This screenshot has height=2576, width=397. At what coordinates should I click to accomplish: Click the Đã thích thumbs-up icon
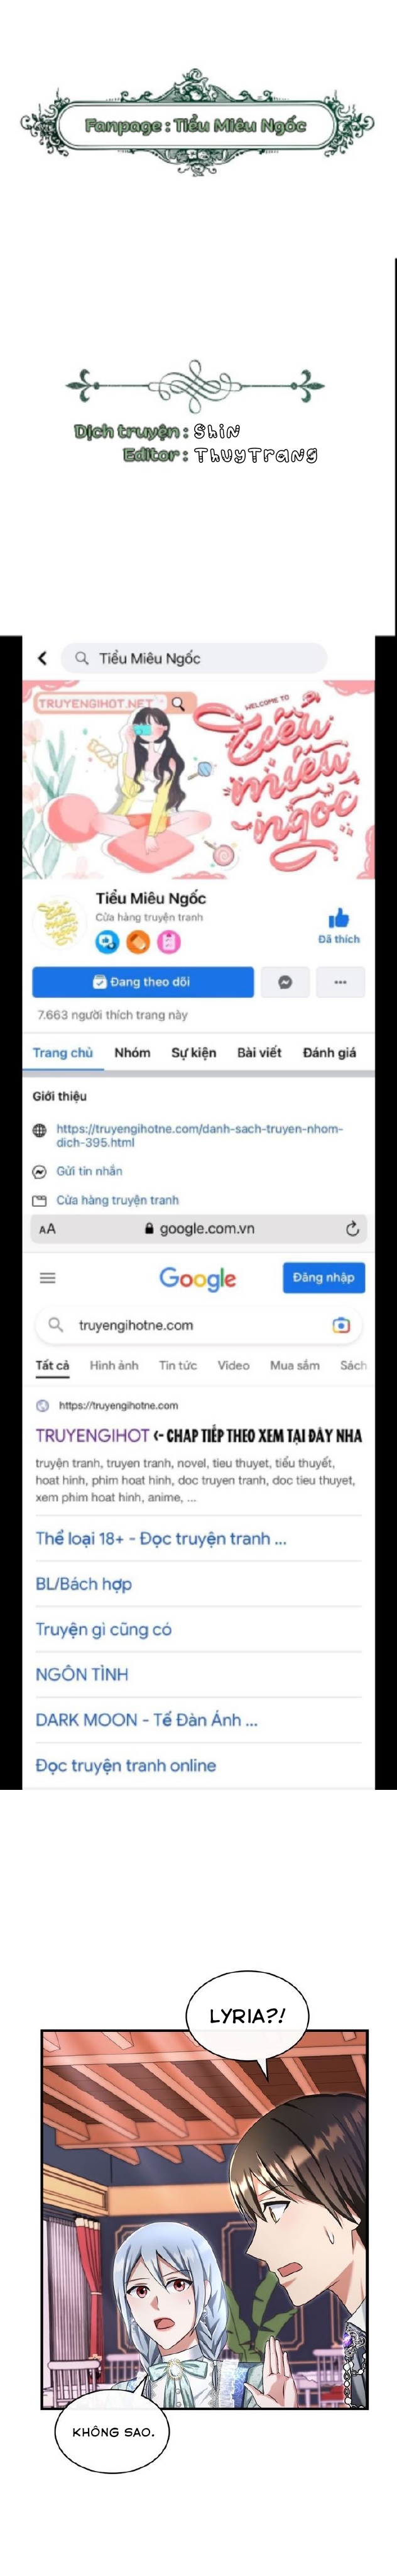(339, 918)
